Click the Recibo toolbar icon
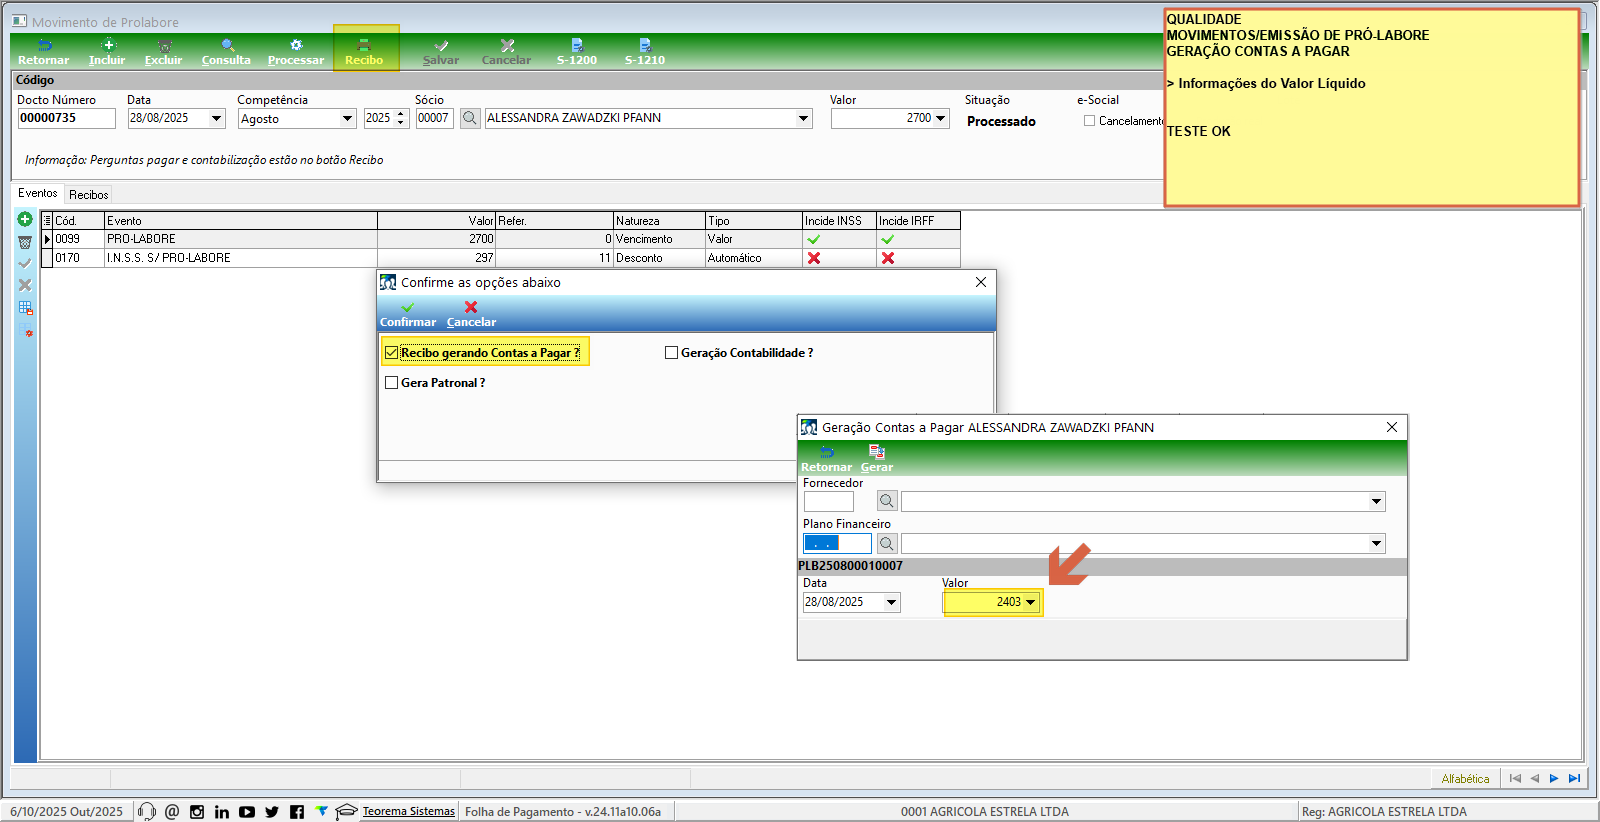 coord(364,46)
